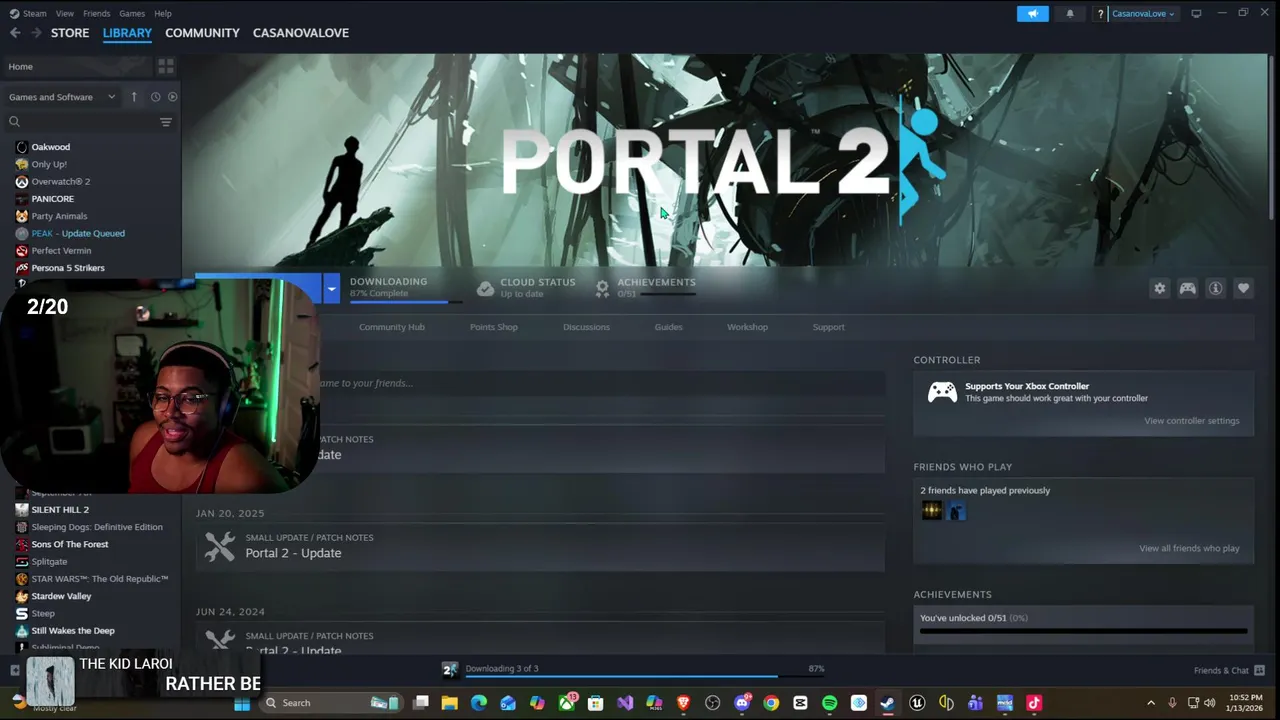Select Still Wakes the Deep in list
This screenshot has height=720, width=1280.
tap(73, 631)
